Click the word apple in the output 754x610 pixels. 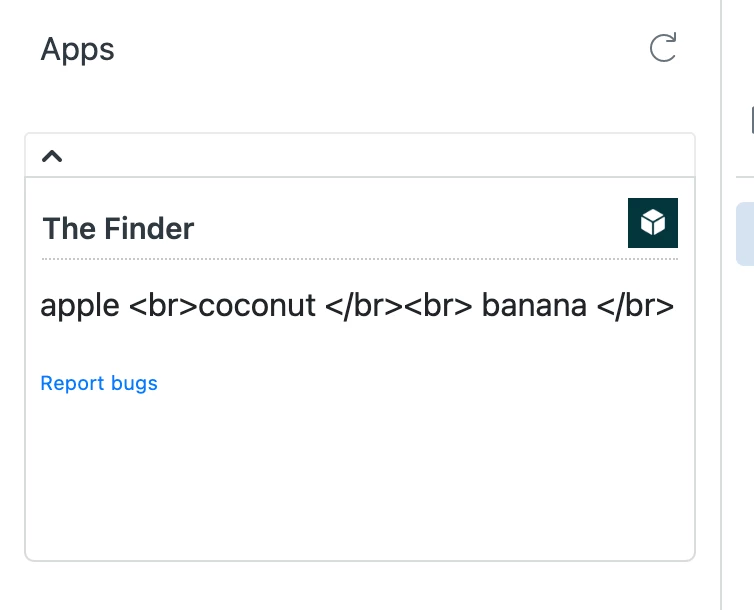(80, 306)
